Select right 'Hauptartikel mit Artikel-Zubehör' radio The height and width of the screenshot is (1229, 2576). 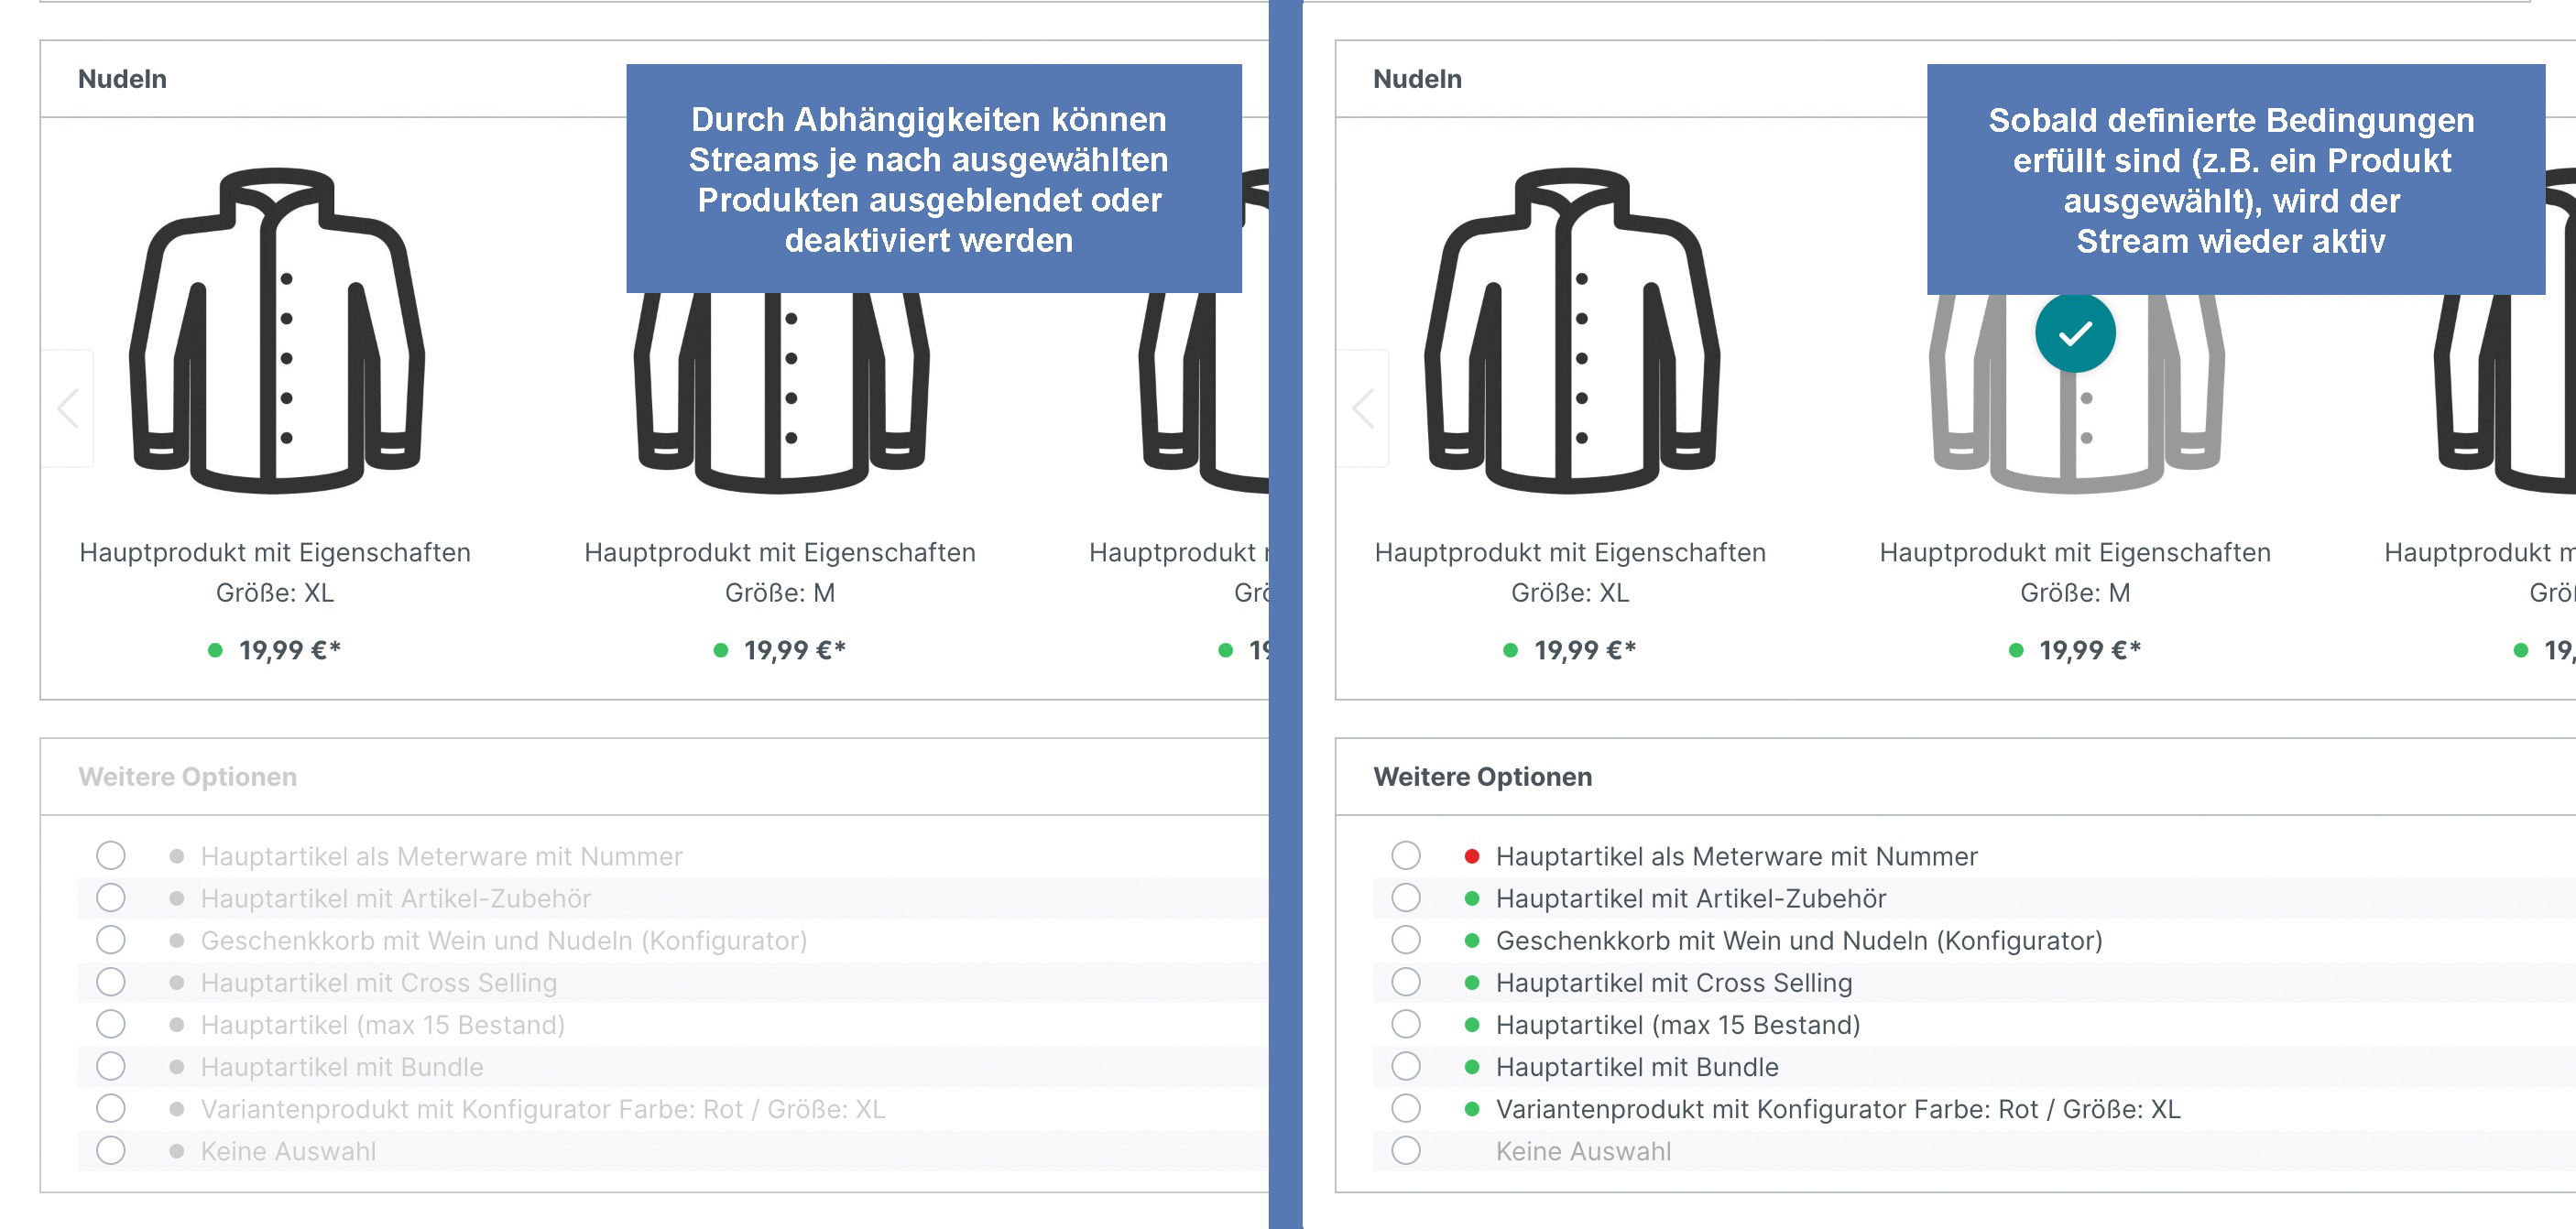pos(1406,897)
